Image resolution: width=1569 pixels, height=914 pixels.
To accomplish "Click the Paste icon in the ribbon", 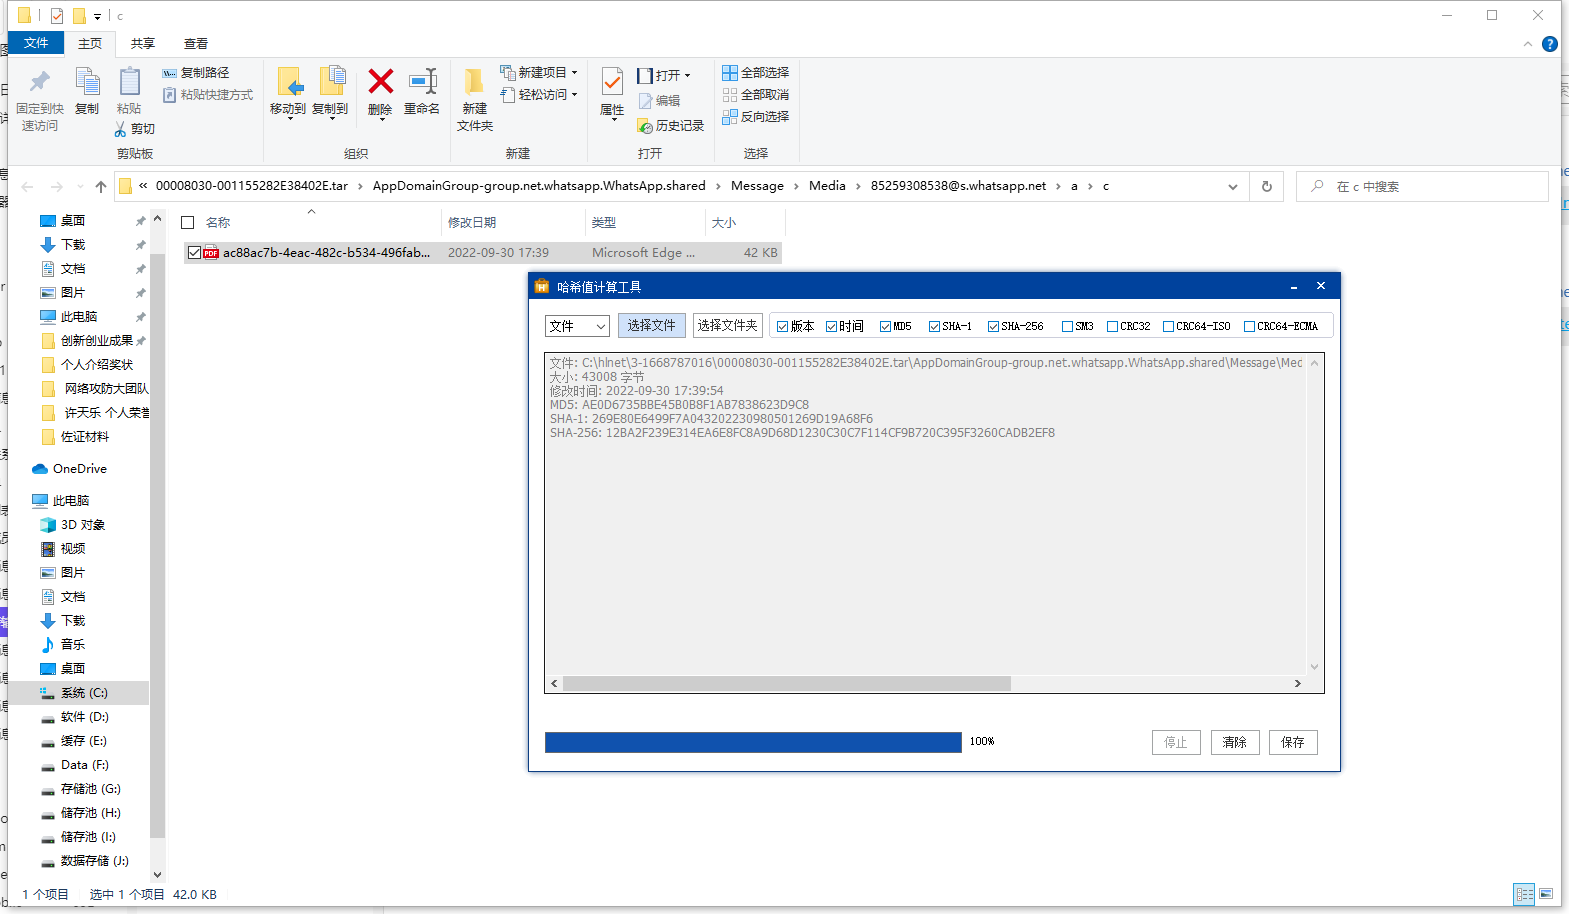I will coord(129,82).
